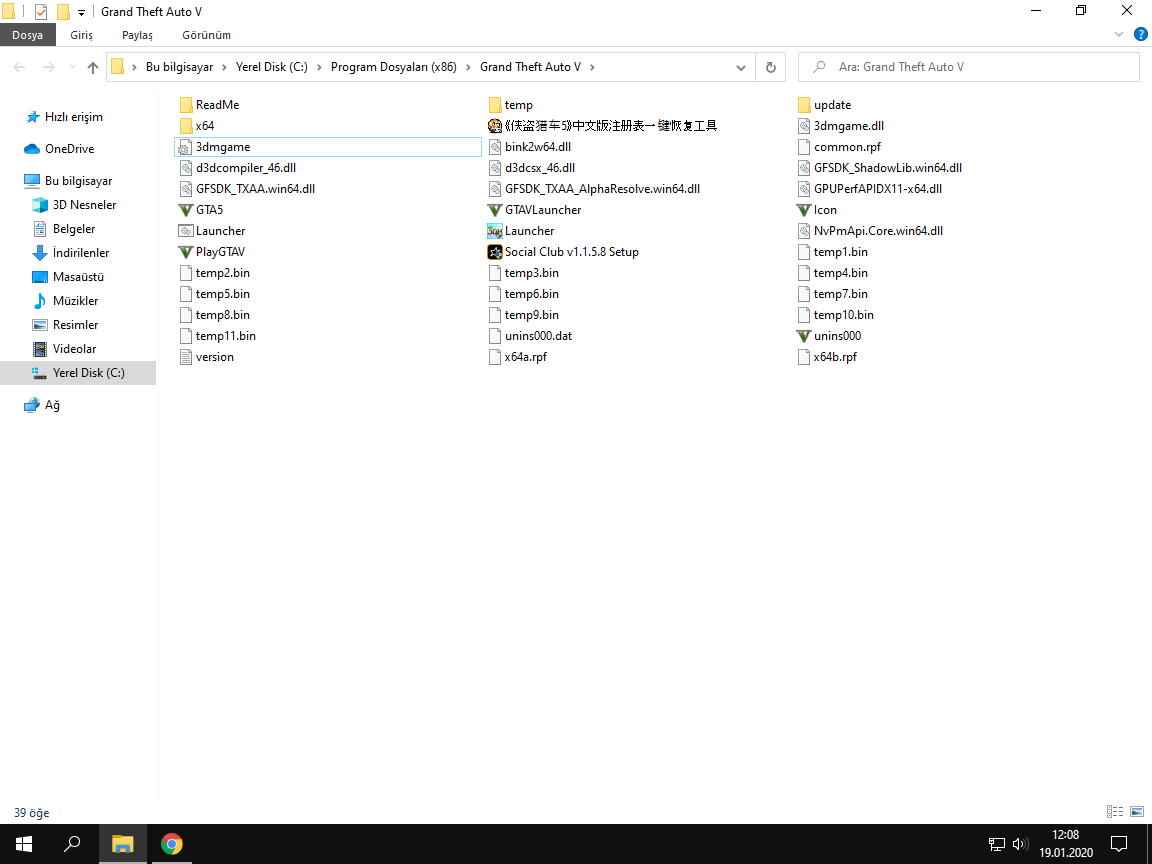Open the help question mark icon
Image resolution: width=1152 pixels, height=864 pixels.
coord(1141,35)
